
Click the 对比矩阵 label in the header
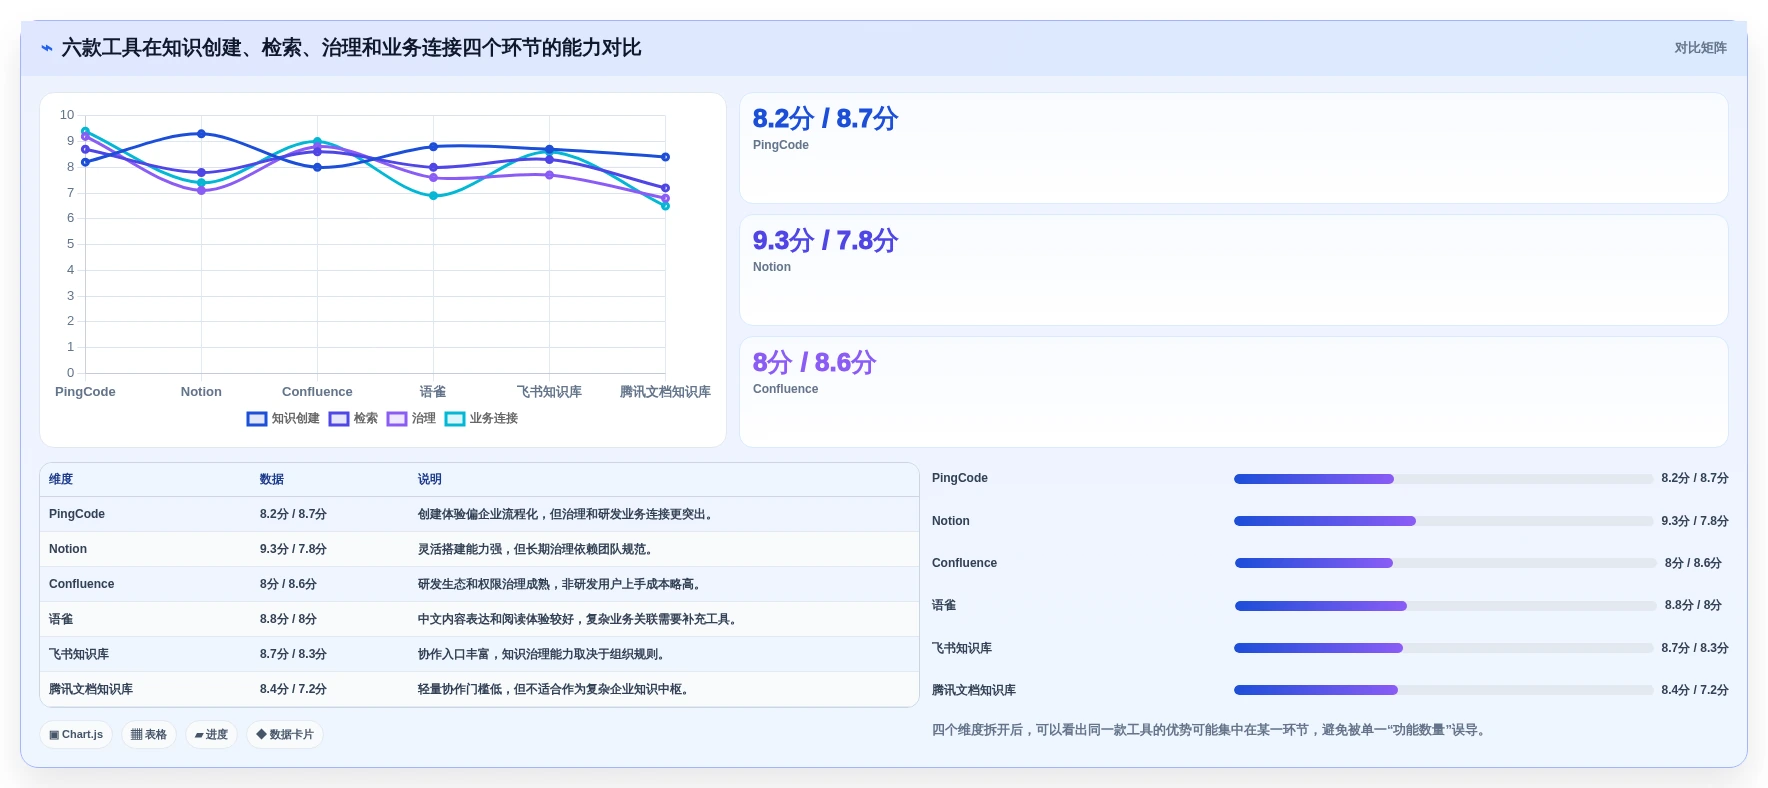click(1700, 48)
